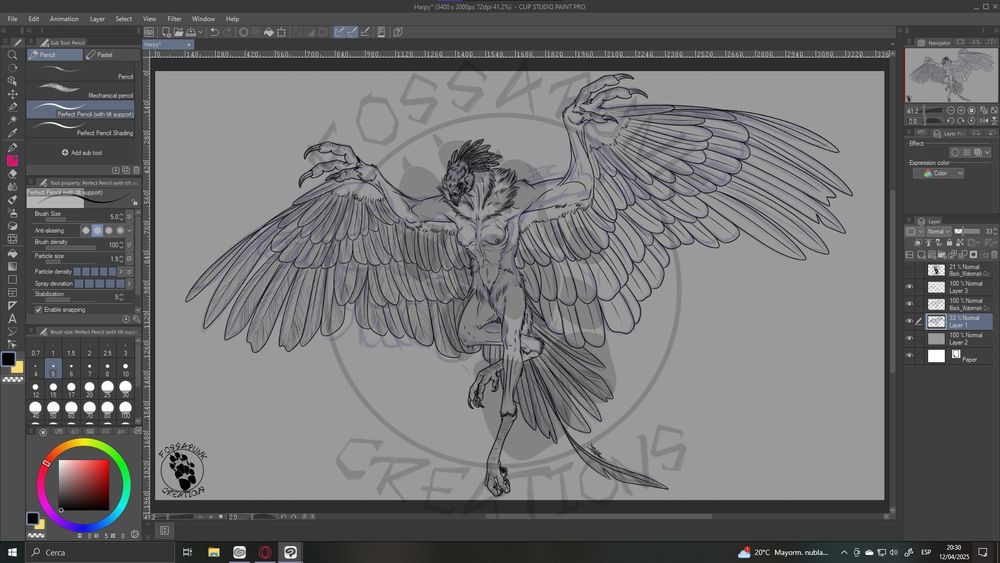Screen dimensions: 1000x563
Task: Show the 21% Back_Watermark layer
Action: 909,270
